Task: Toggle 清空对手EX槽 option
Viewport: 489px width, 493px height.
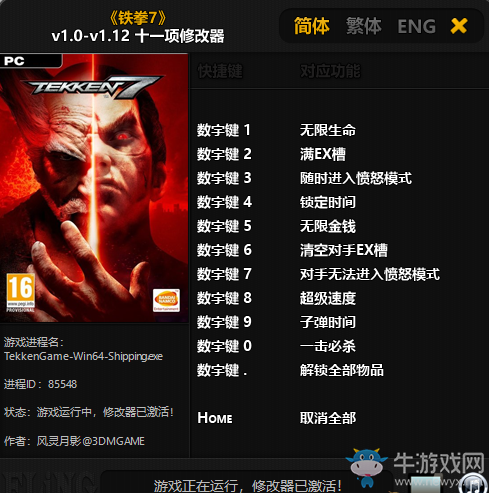Action: pos(344,250)
